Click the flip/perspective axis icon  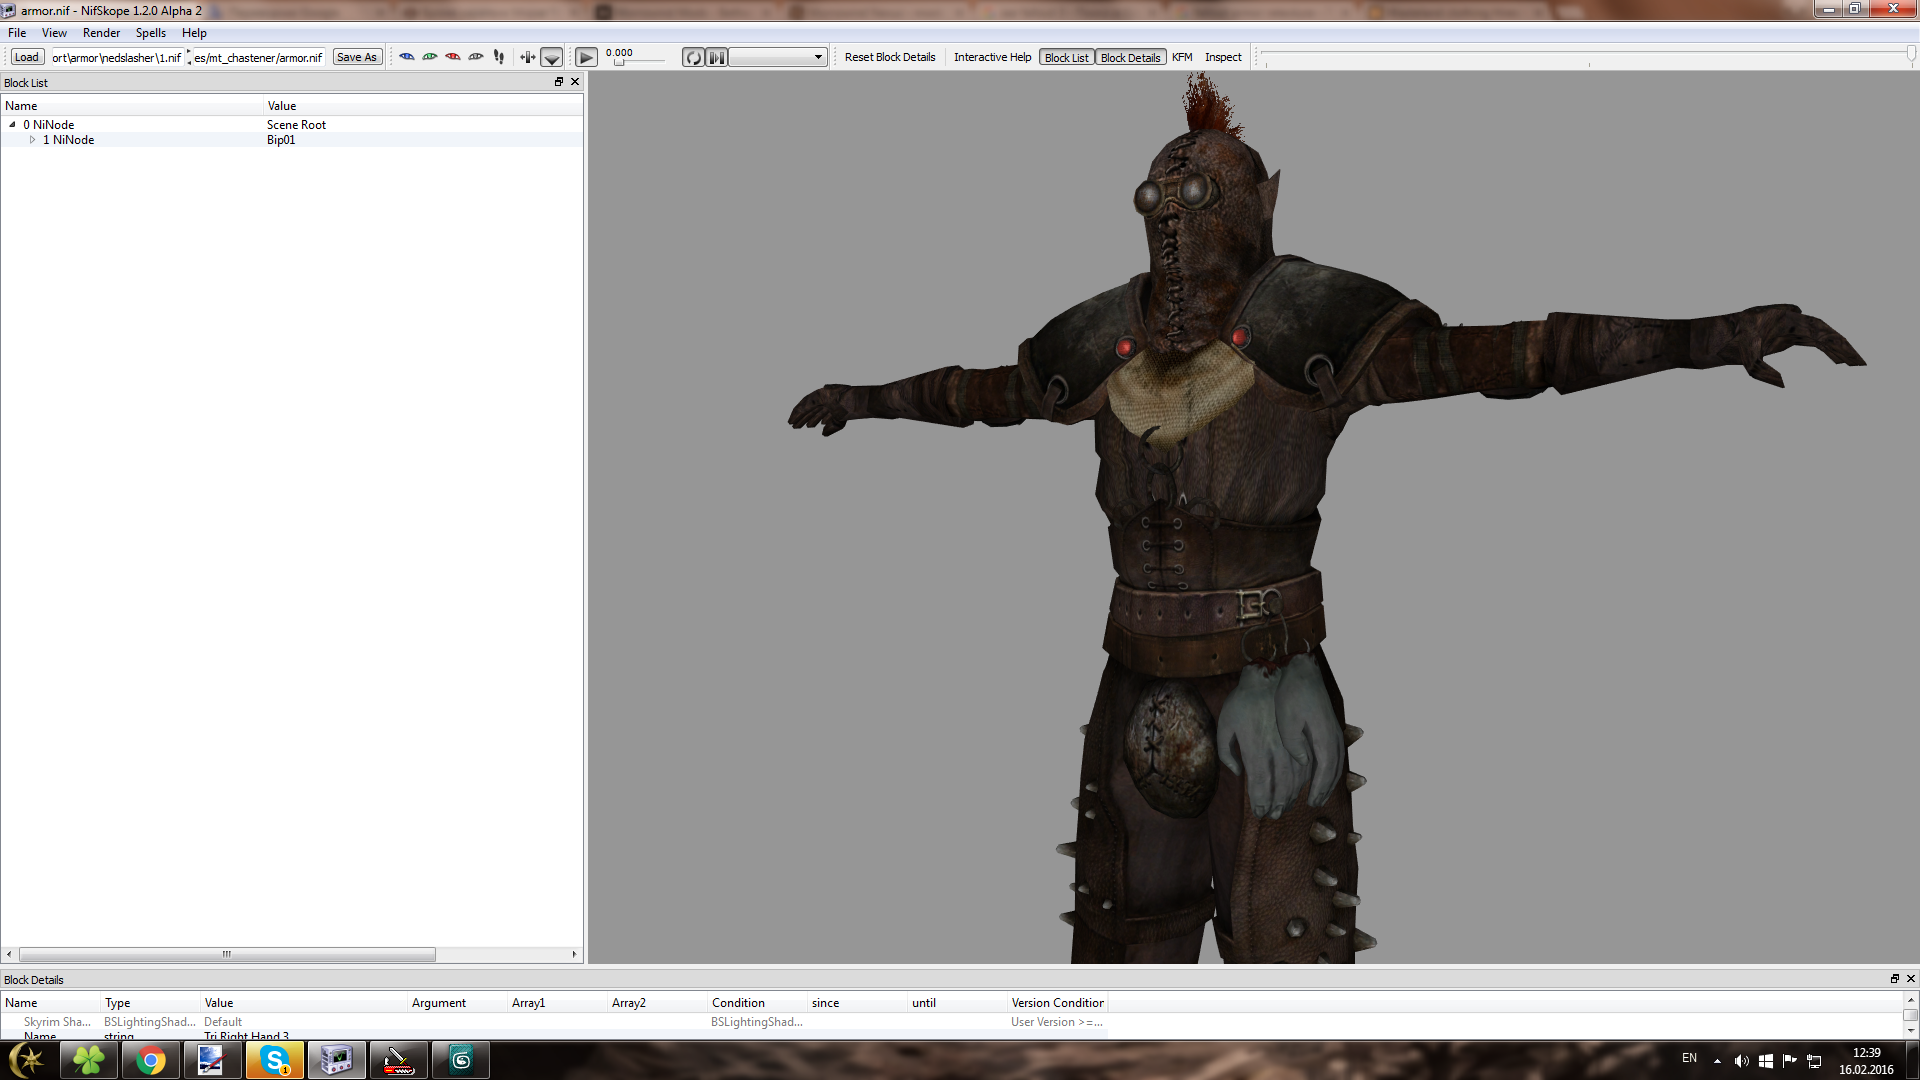[x=528, y=57]
